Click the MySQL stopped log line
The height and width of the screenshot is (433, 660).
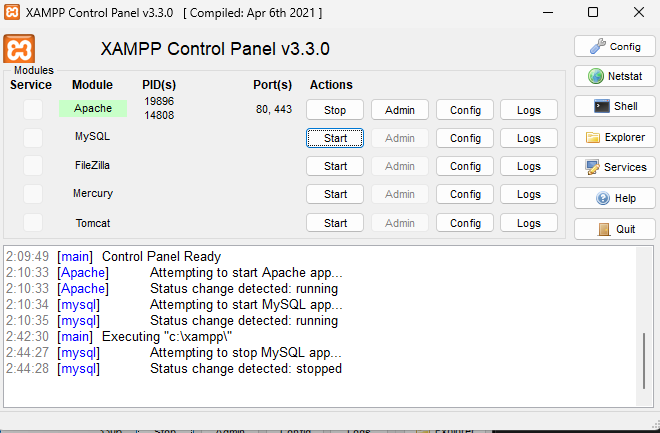pyautogui.click(x=245, y=369)
